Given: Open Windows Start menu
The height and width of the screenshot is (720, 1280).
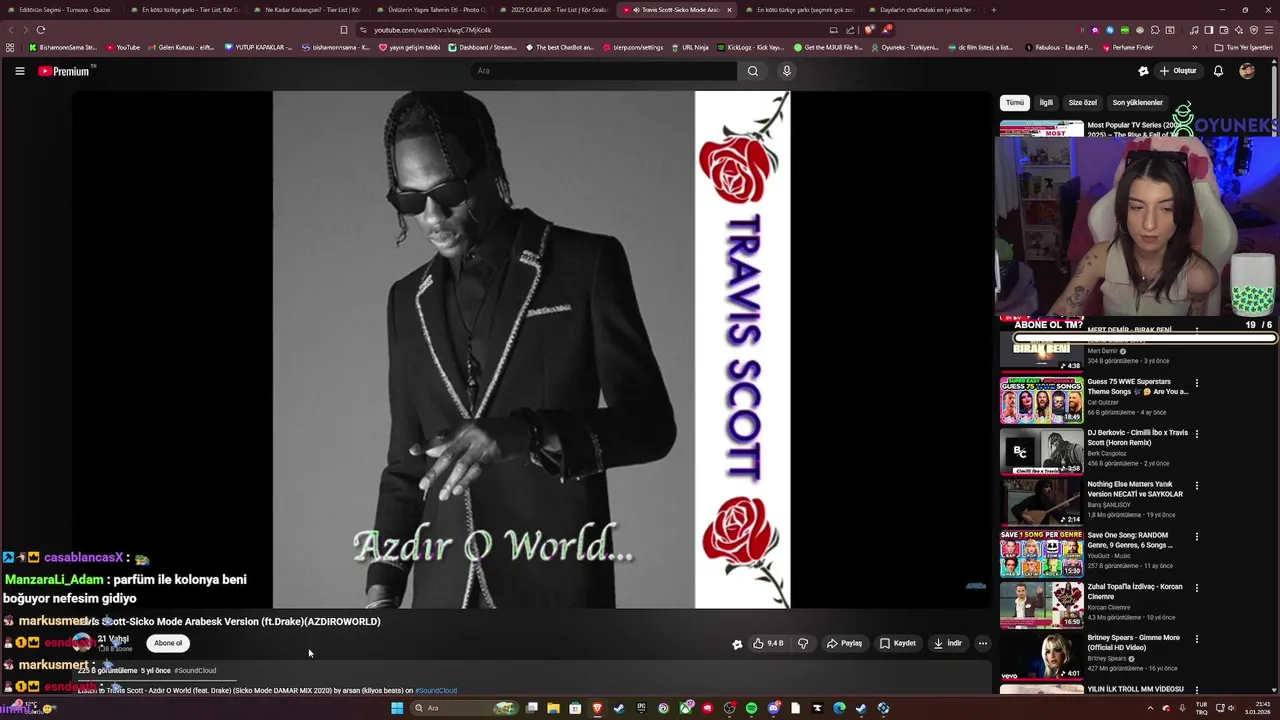Looking at the screenshot, I should pos(397,708).
